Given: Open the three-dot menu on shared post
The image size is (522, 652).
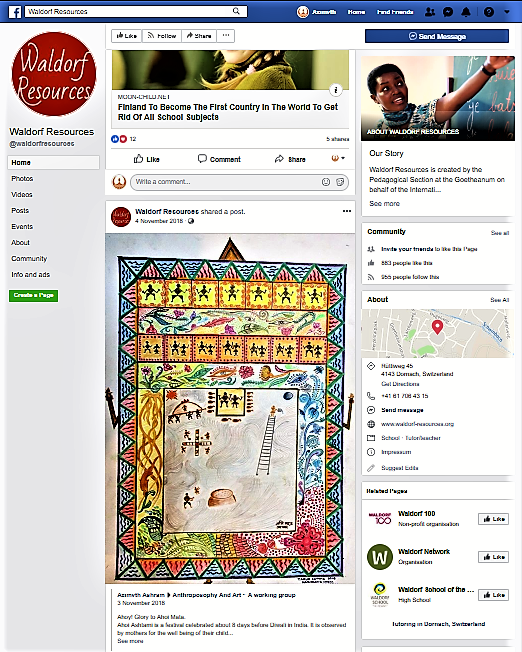Looking at the screenshot, I should [x=347, y=211].
